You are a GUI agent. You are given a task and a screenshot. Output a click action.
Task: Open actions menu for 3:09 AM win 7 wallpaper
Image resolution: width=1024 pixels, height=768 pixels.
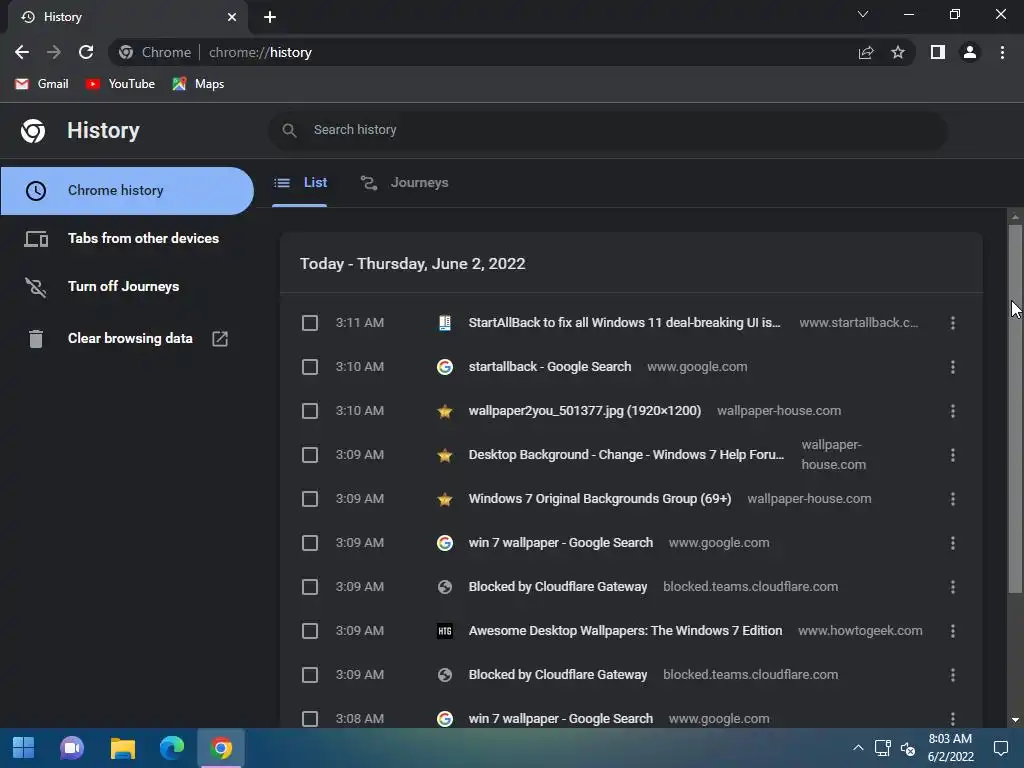click(x=953, y=543)
